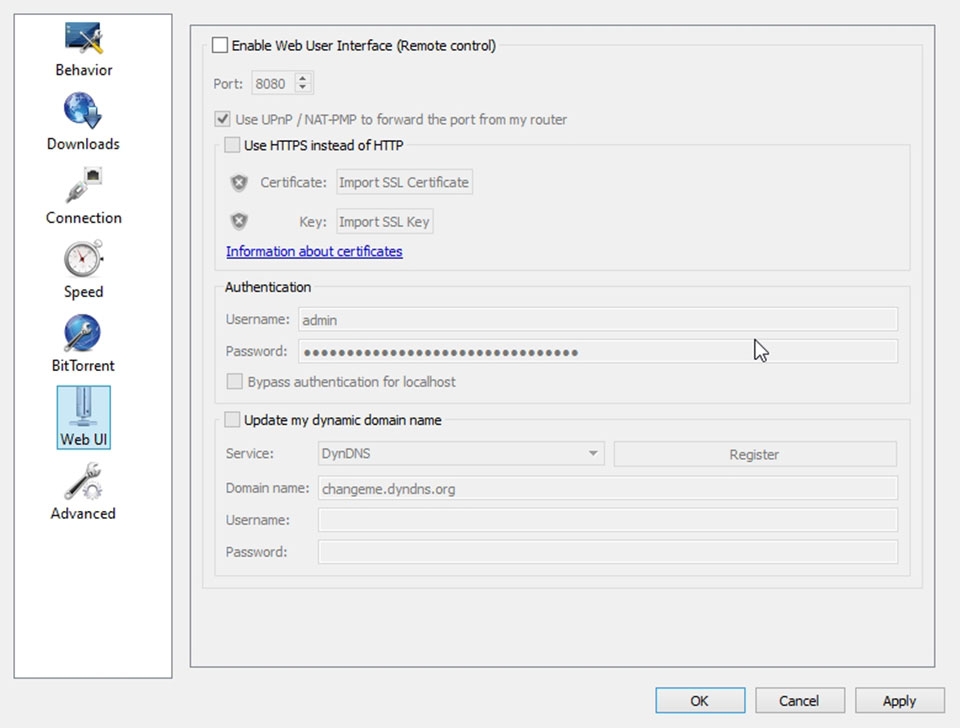Open the Speed settings icon
Screen dimensions: 960x728
click(83, 270)
